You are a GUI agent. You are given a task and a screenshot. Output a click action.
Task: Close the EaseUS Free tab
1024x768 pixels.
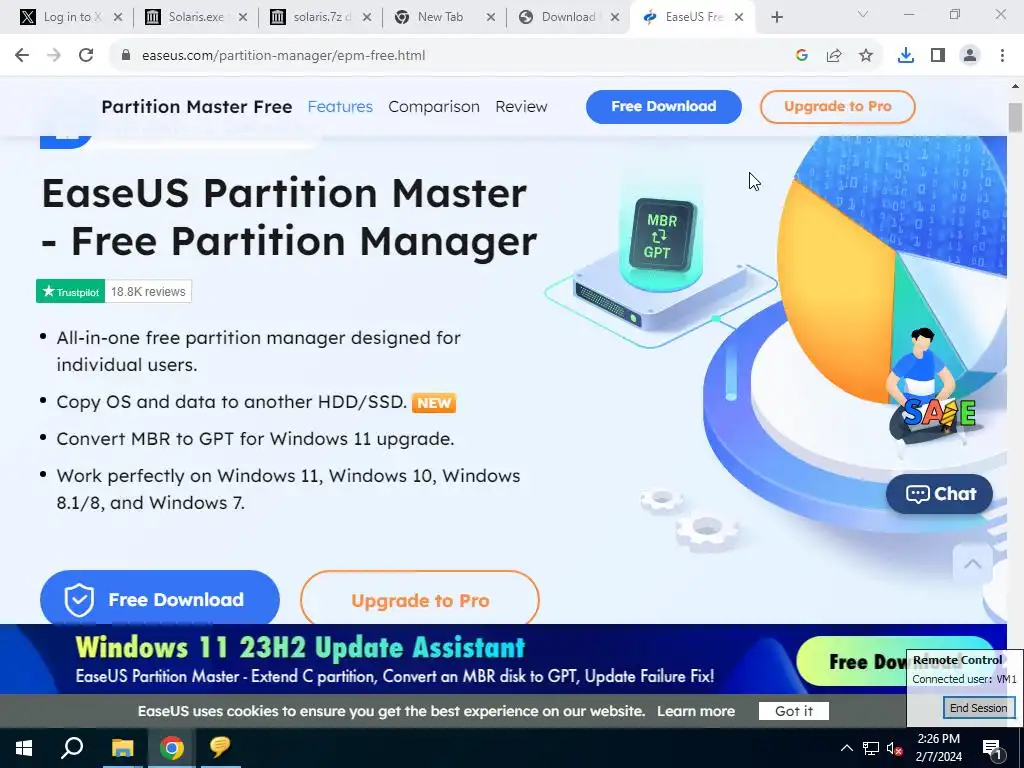coord(739,17)
